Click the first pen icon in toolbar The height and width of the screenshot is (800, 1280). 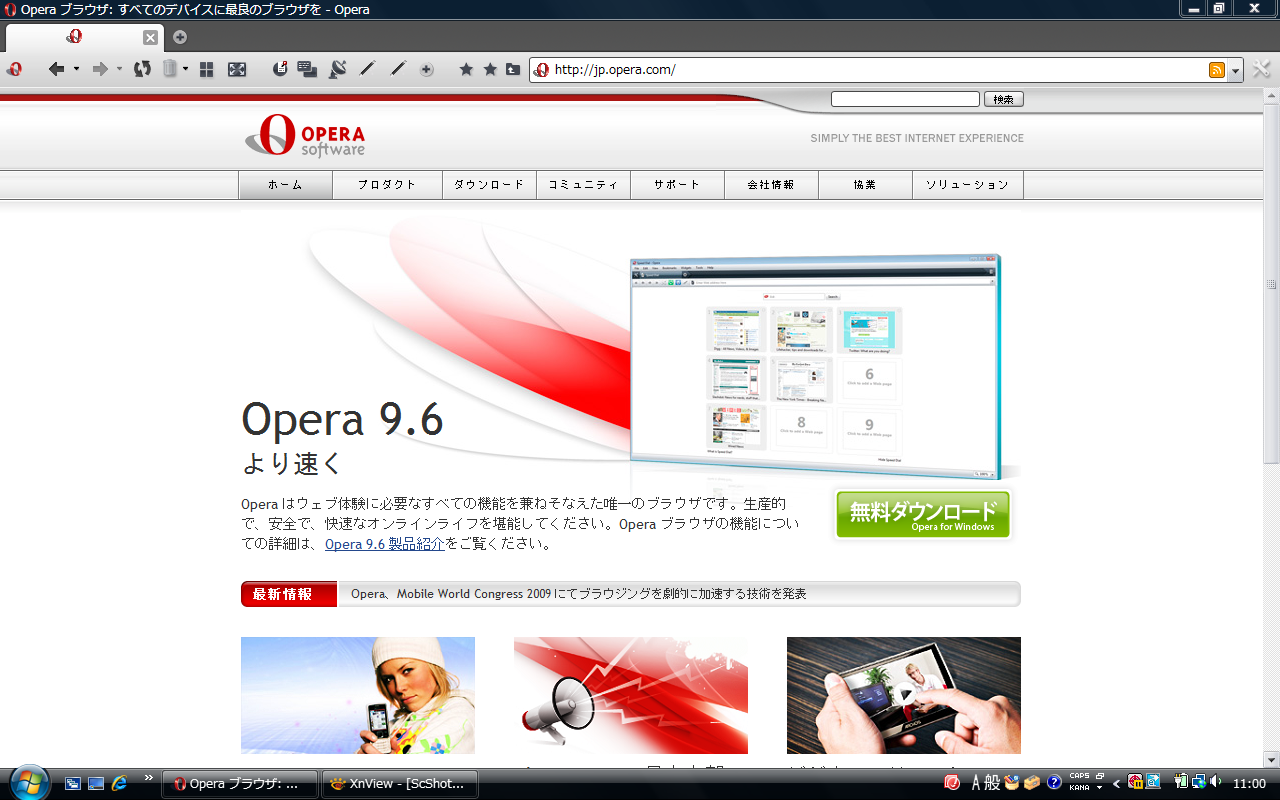[367, 69]
